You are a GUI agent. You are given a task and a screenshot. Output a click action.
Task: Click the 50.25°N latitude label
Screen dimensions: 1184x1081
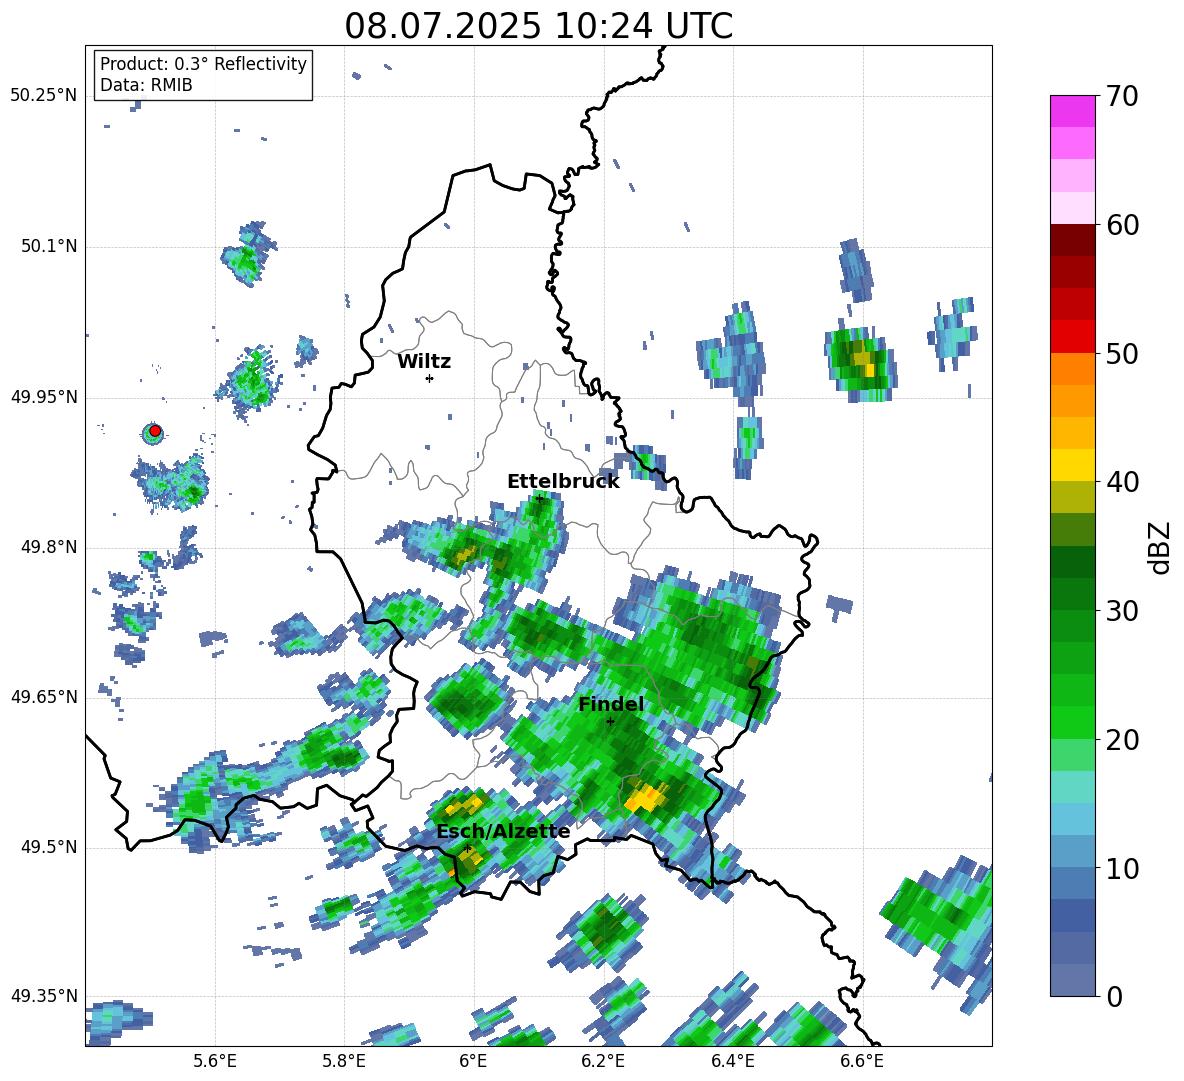pyautogui.click(x=43, y=96)
